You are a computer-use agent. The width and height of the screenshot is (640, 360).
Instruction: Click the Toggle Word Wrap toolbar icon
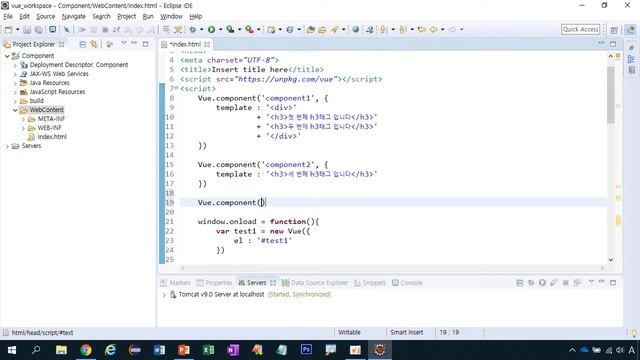tap(166, 29)
